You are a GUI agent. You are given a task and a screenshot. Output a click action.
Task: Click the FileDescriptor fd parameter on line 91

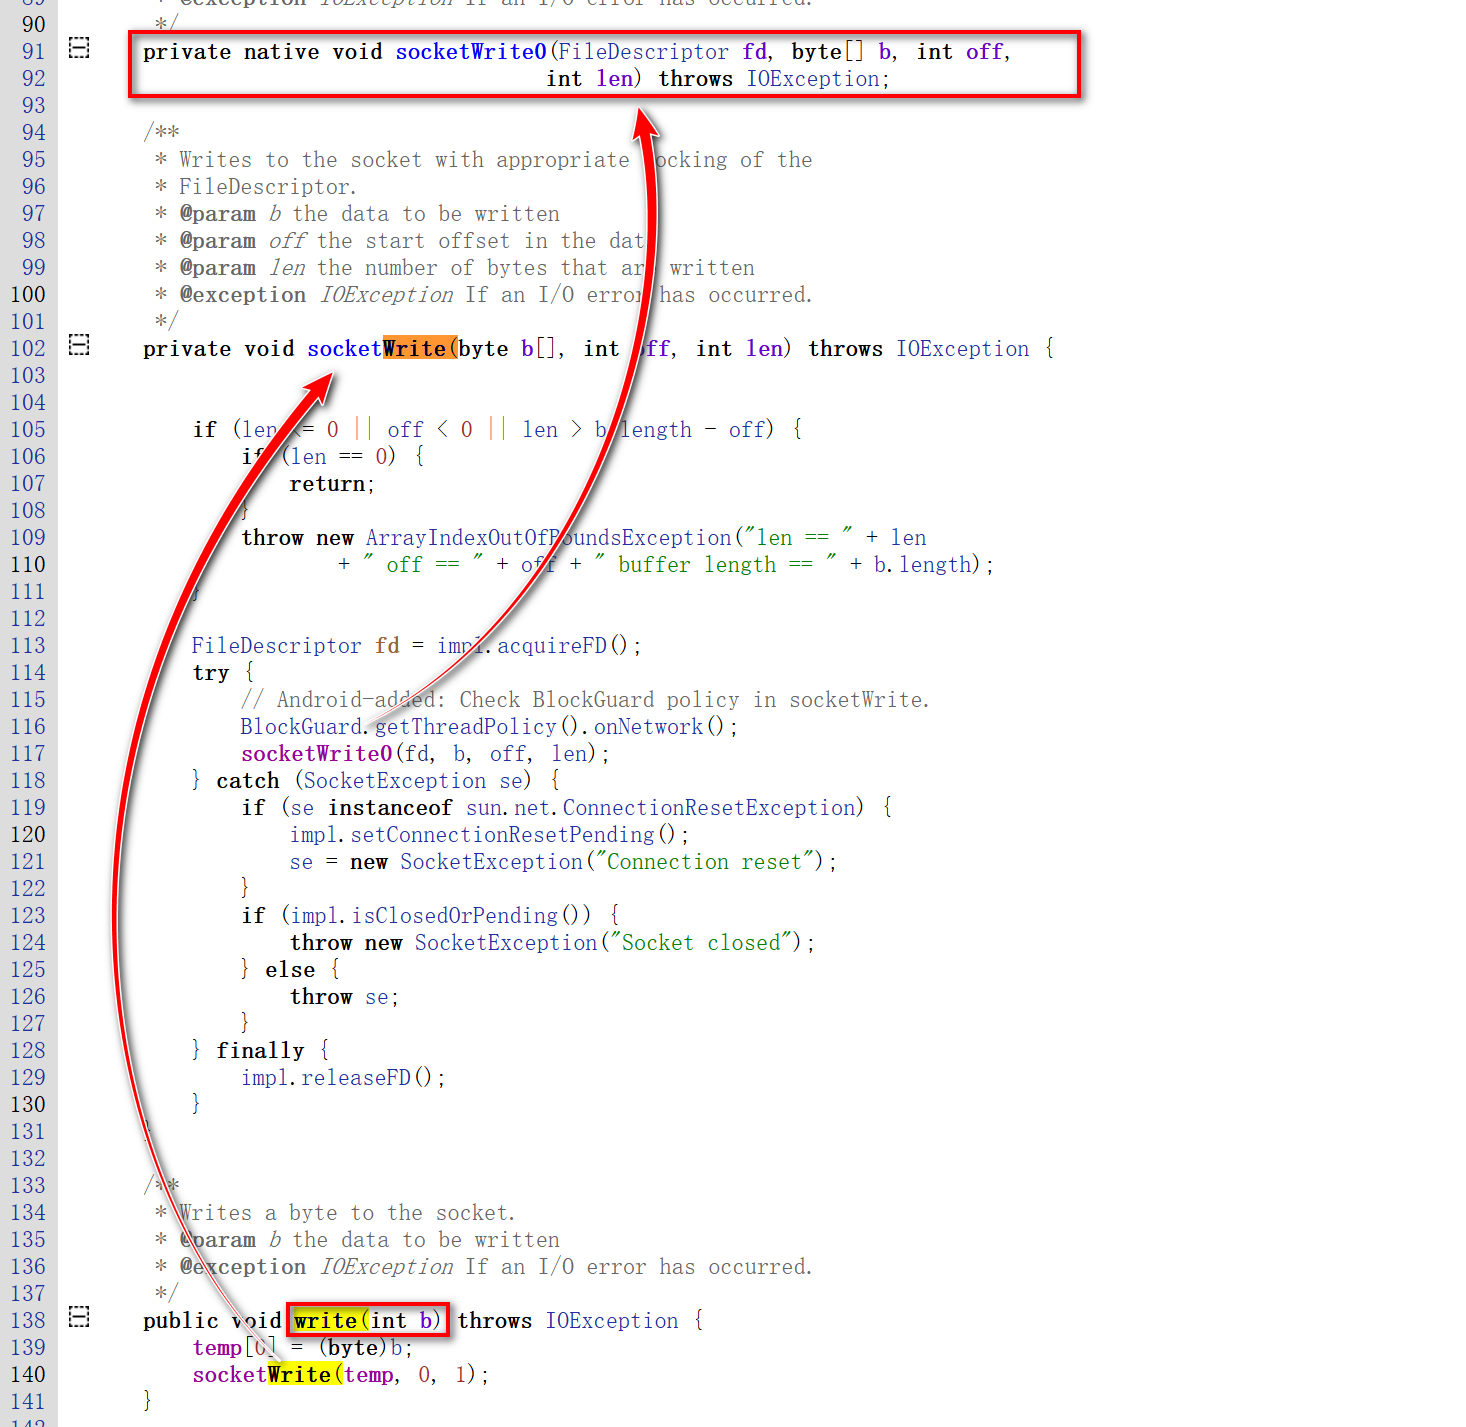[x=662, y=51]
